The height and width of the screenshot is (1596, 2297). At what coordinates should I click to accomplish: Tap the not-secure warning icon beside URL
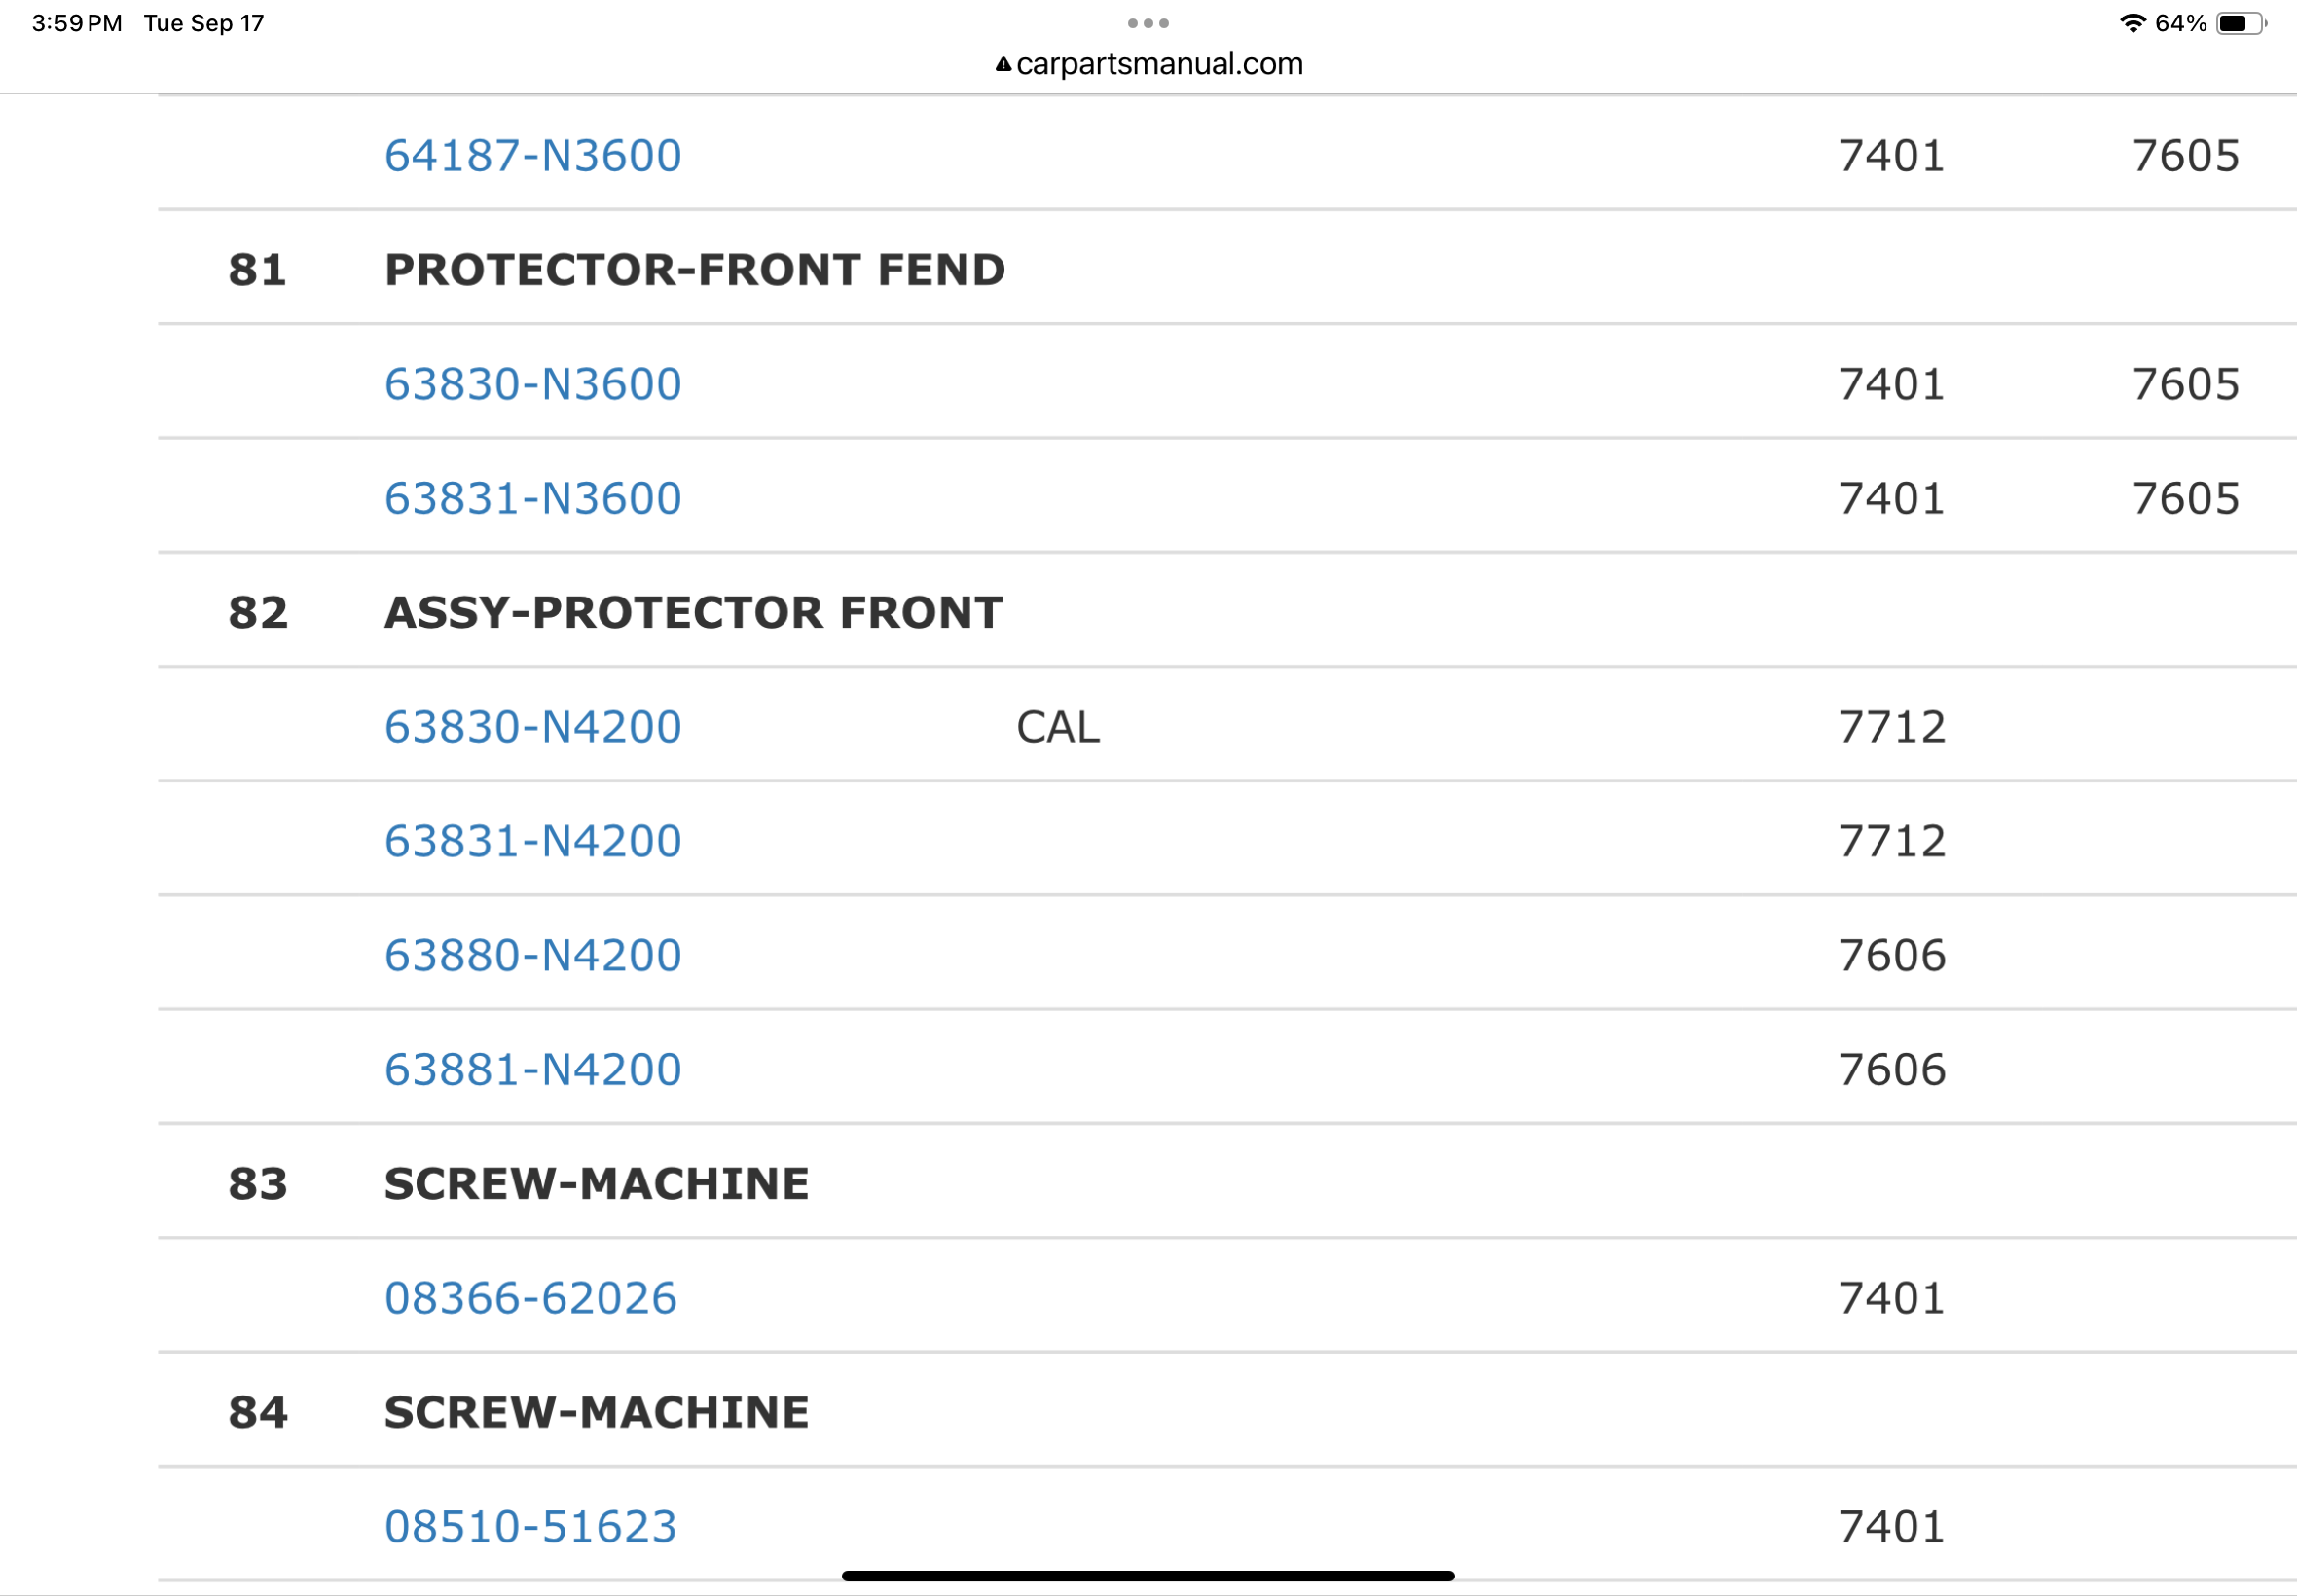pos(1003,65)
